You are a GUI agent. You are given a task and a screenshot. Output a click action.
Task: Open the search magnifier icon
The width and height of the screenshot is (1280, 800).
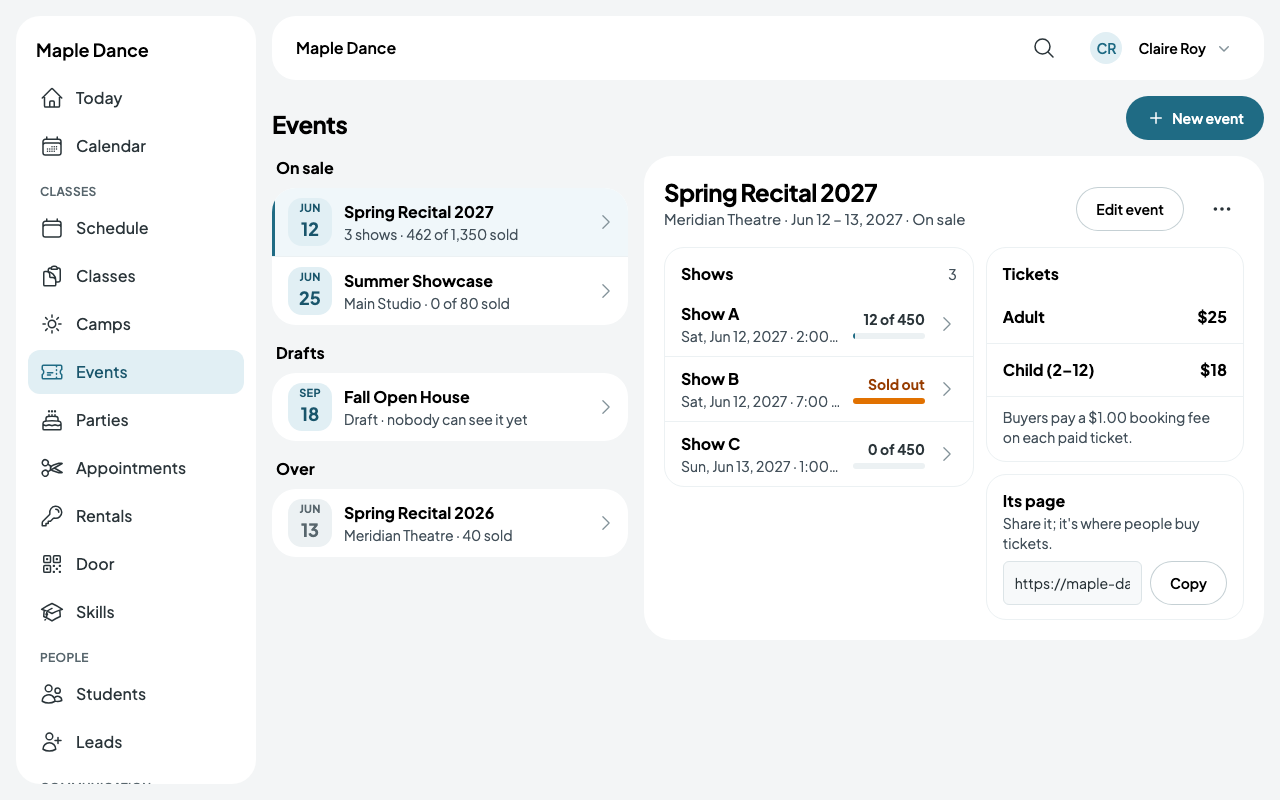[1044, 48]
